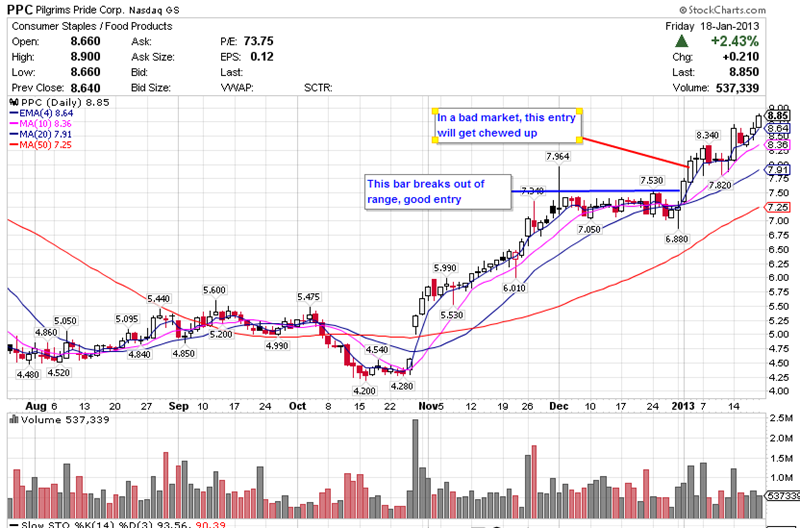Click Consumer Staples / Food Products sector text
The width and height of the screenshot is (800, 528).
92,26
